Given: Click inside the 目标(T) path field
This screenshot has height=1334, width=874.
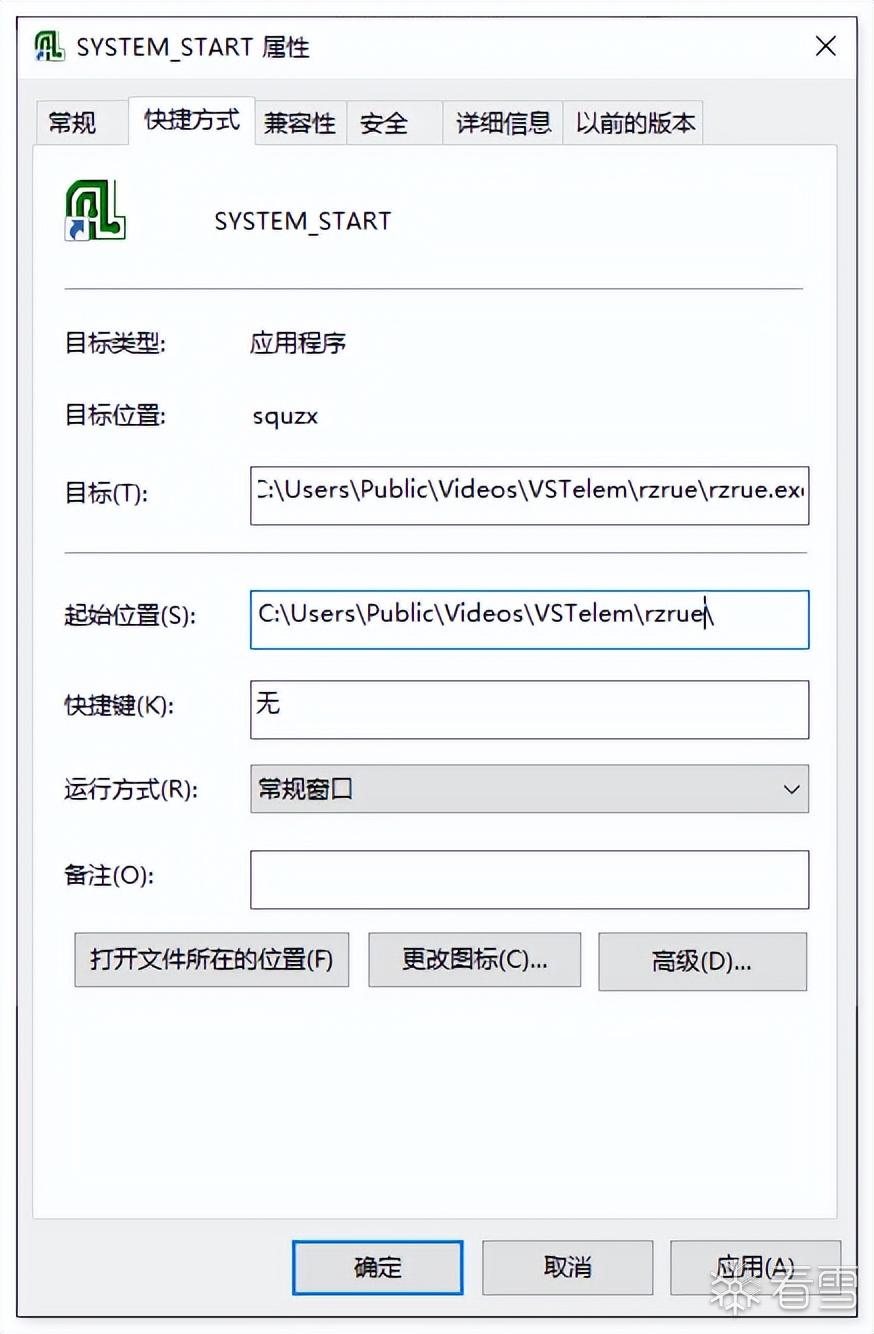Looking at the screenshot, I should [x=529, y=495].
